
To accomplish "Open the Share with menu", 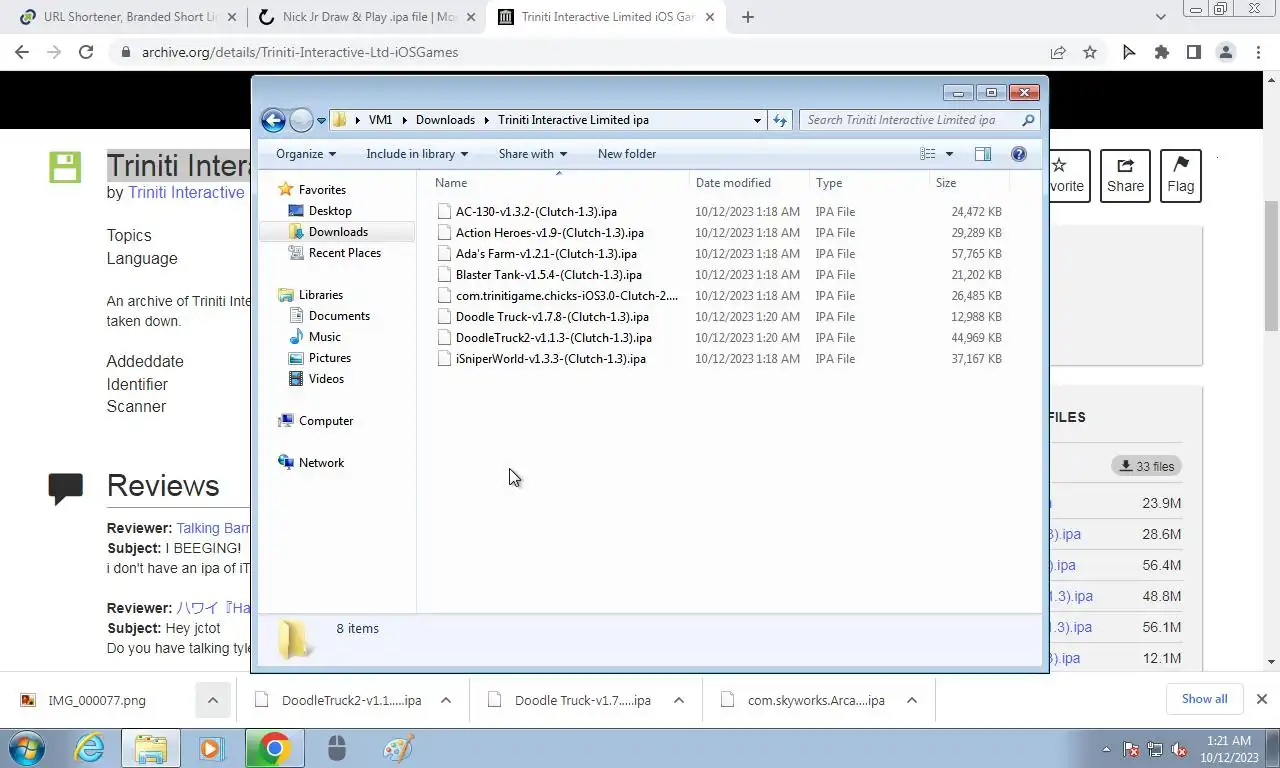I will pyautogui.click(x=533, y=154).
